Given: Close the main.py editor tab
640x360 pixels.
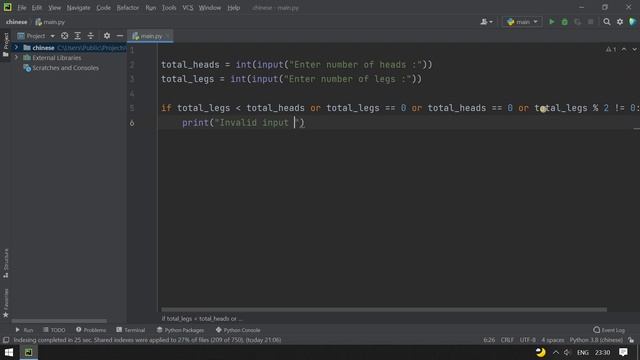Looking at the screenshot, I should (167, 36).
